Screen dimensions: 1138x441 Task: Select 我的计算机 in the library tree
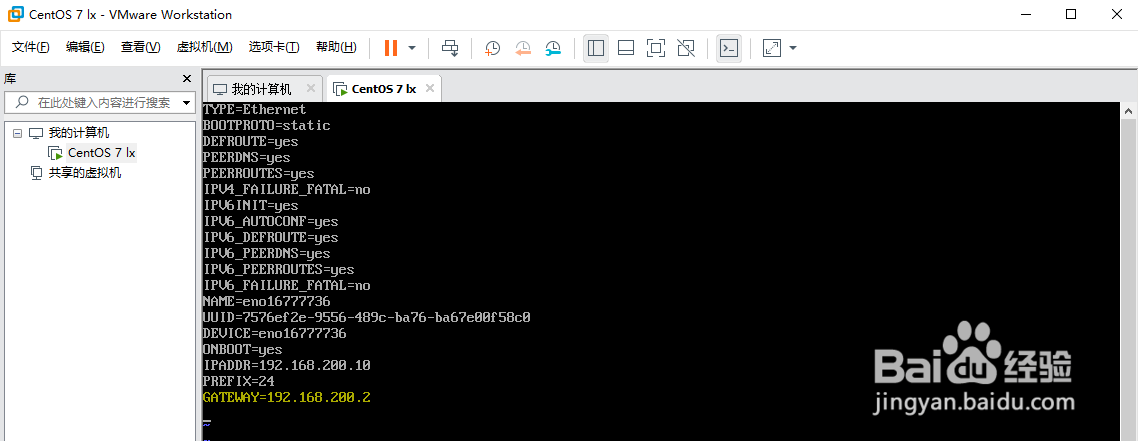78,133
